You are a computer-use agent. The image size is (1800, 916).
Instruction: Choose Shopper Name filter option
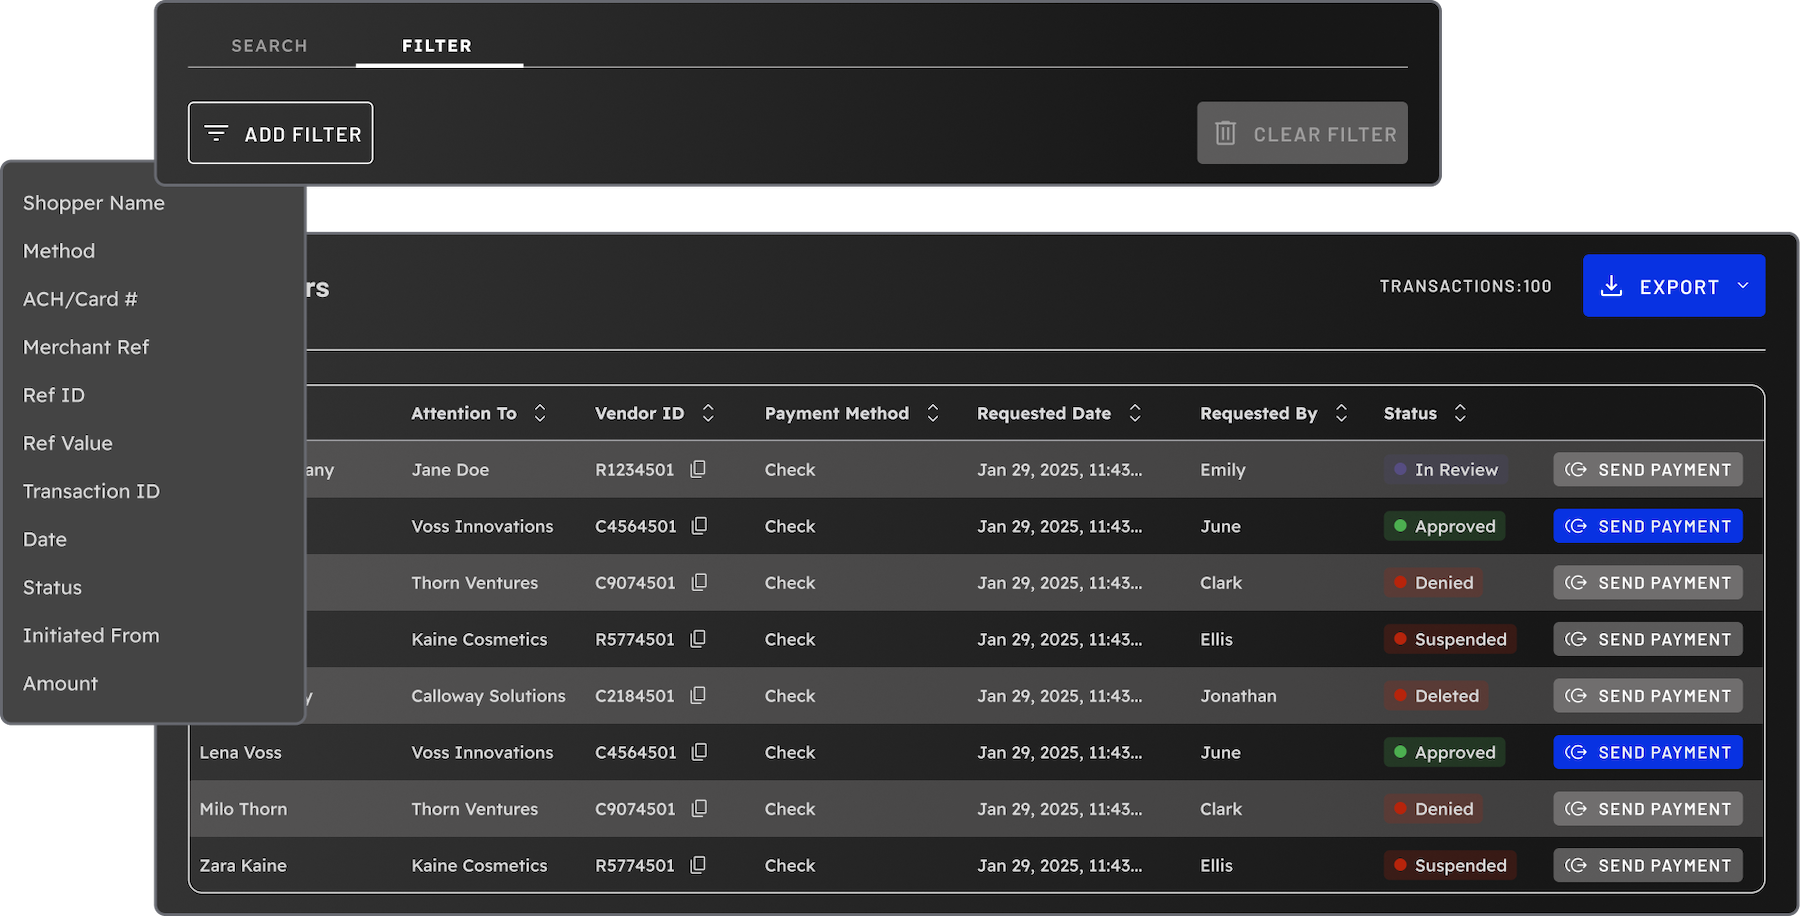(x=94, y=203)
